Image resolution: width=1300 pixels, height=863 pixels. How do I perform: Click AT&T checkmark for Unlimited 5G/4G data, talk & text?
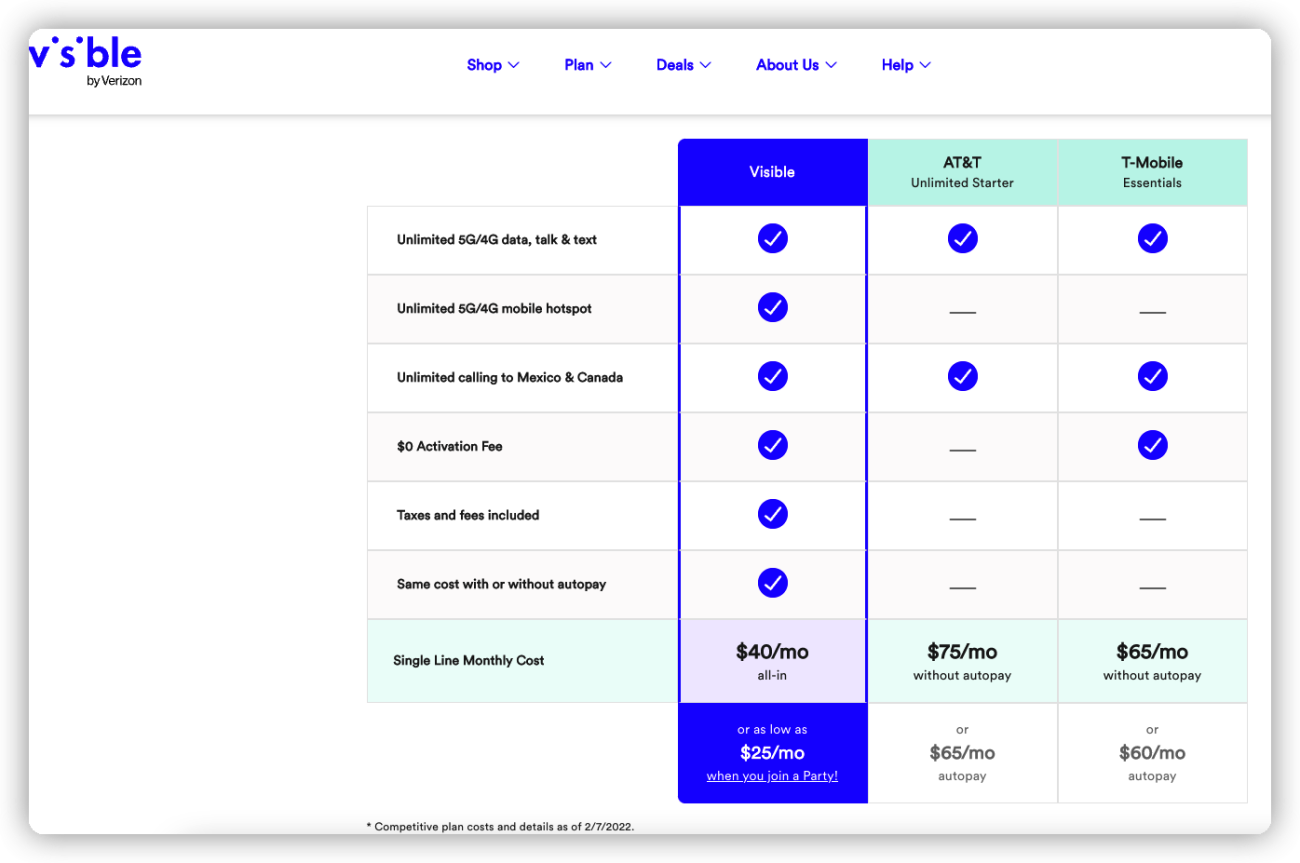962,238
